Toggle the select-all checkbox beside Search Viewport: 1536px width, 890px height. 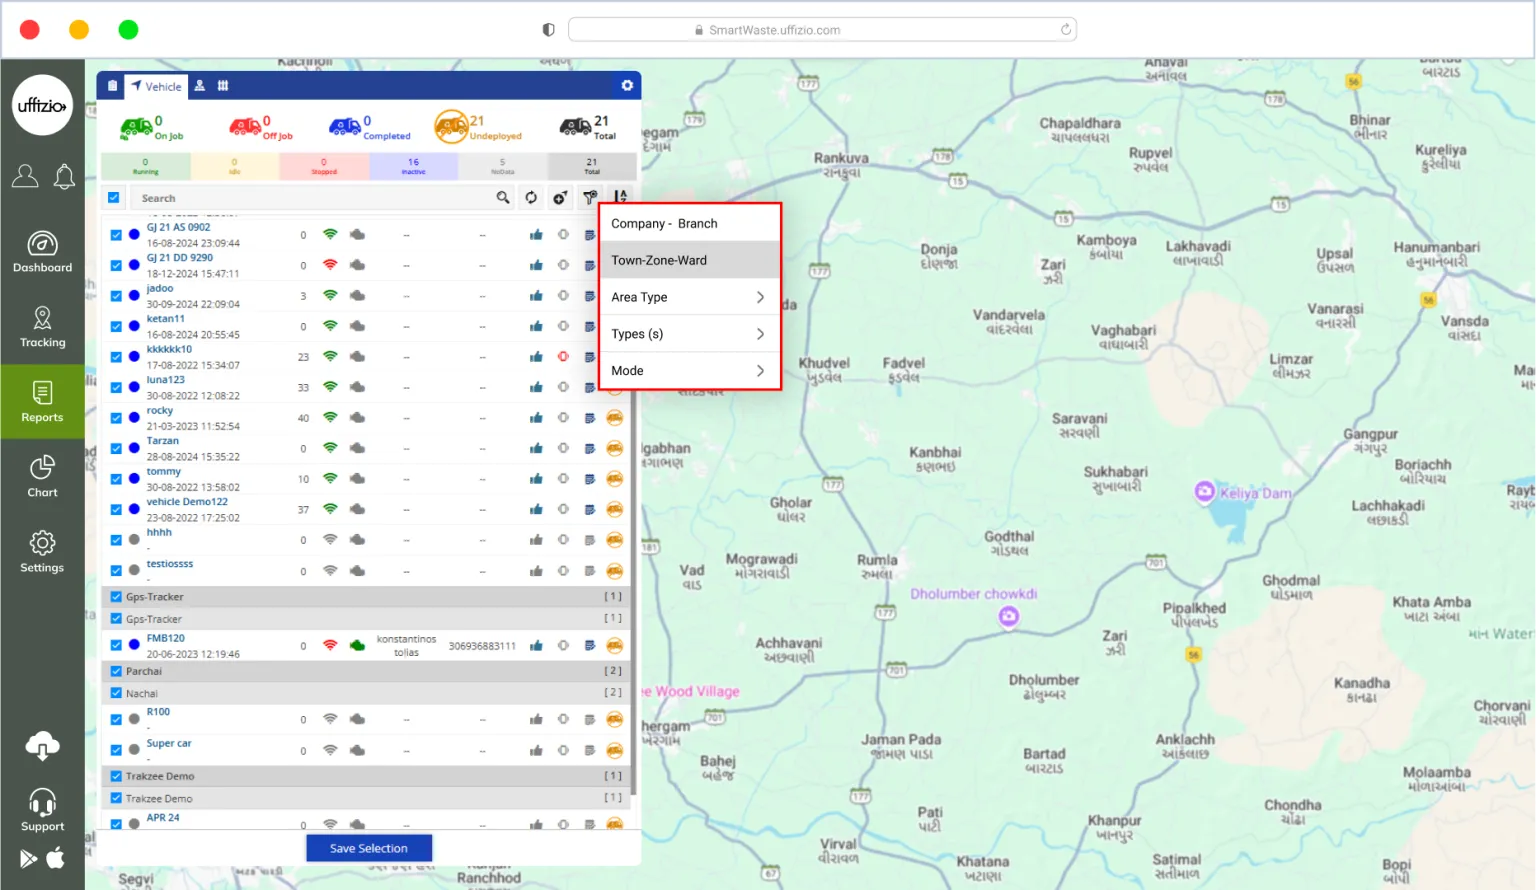(x=114, y=198)
